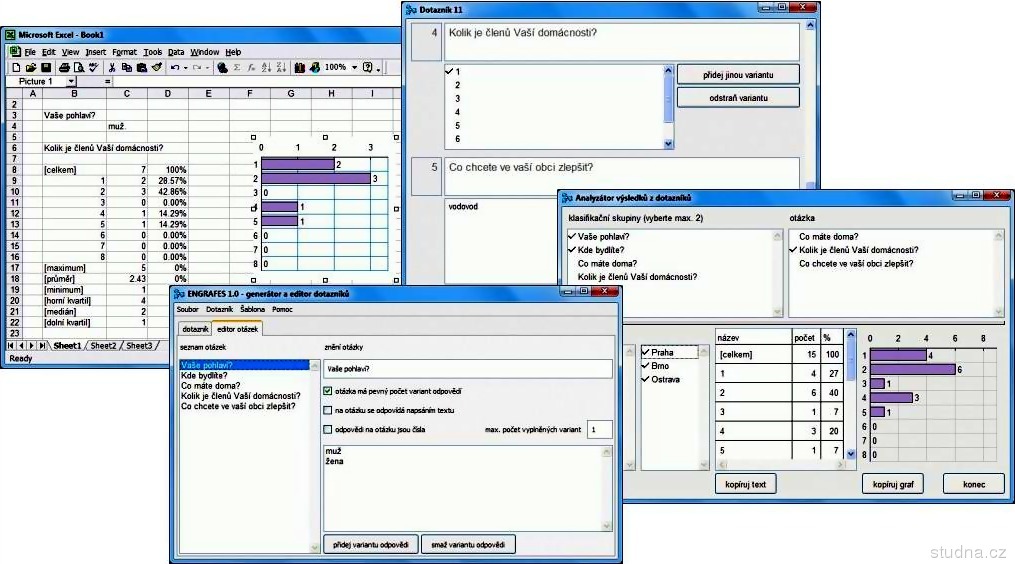Screen dimensions: 1015x564
Task: Uncheck 'Vaše pohlaví?' in klasifikační skupiny list
Action: [572, 236]
